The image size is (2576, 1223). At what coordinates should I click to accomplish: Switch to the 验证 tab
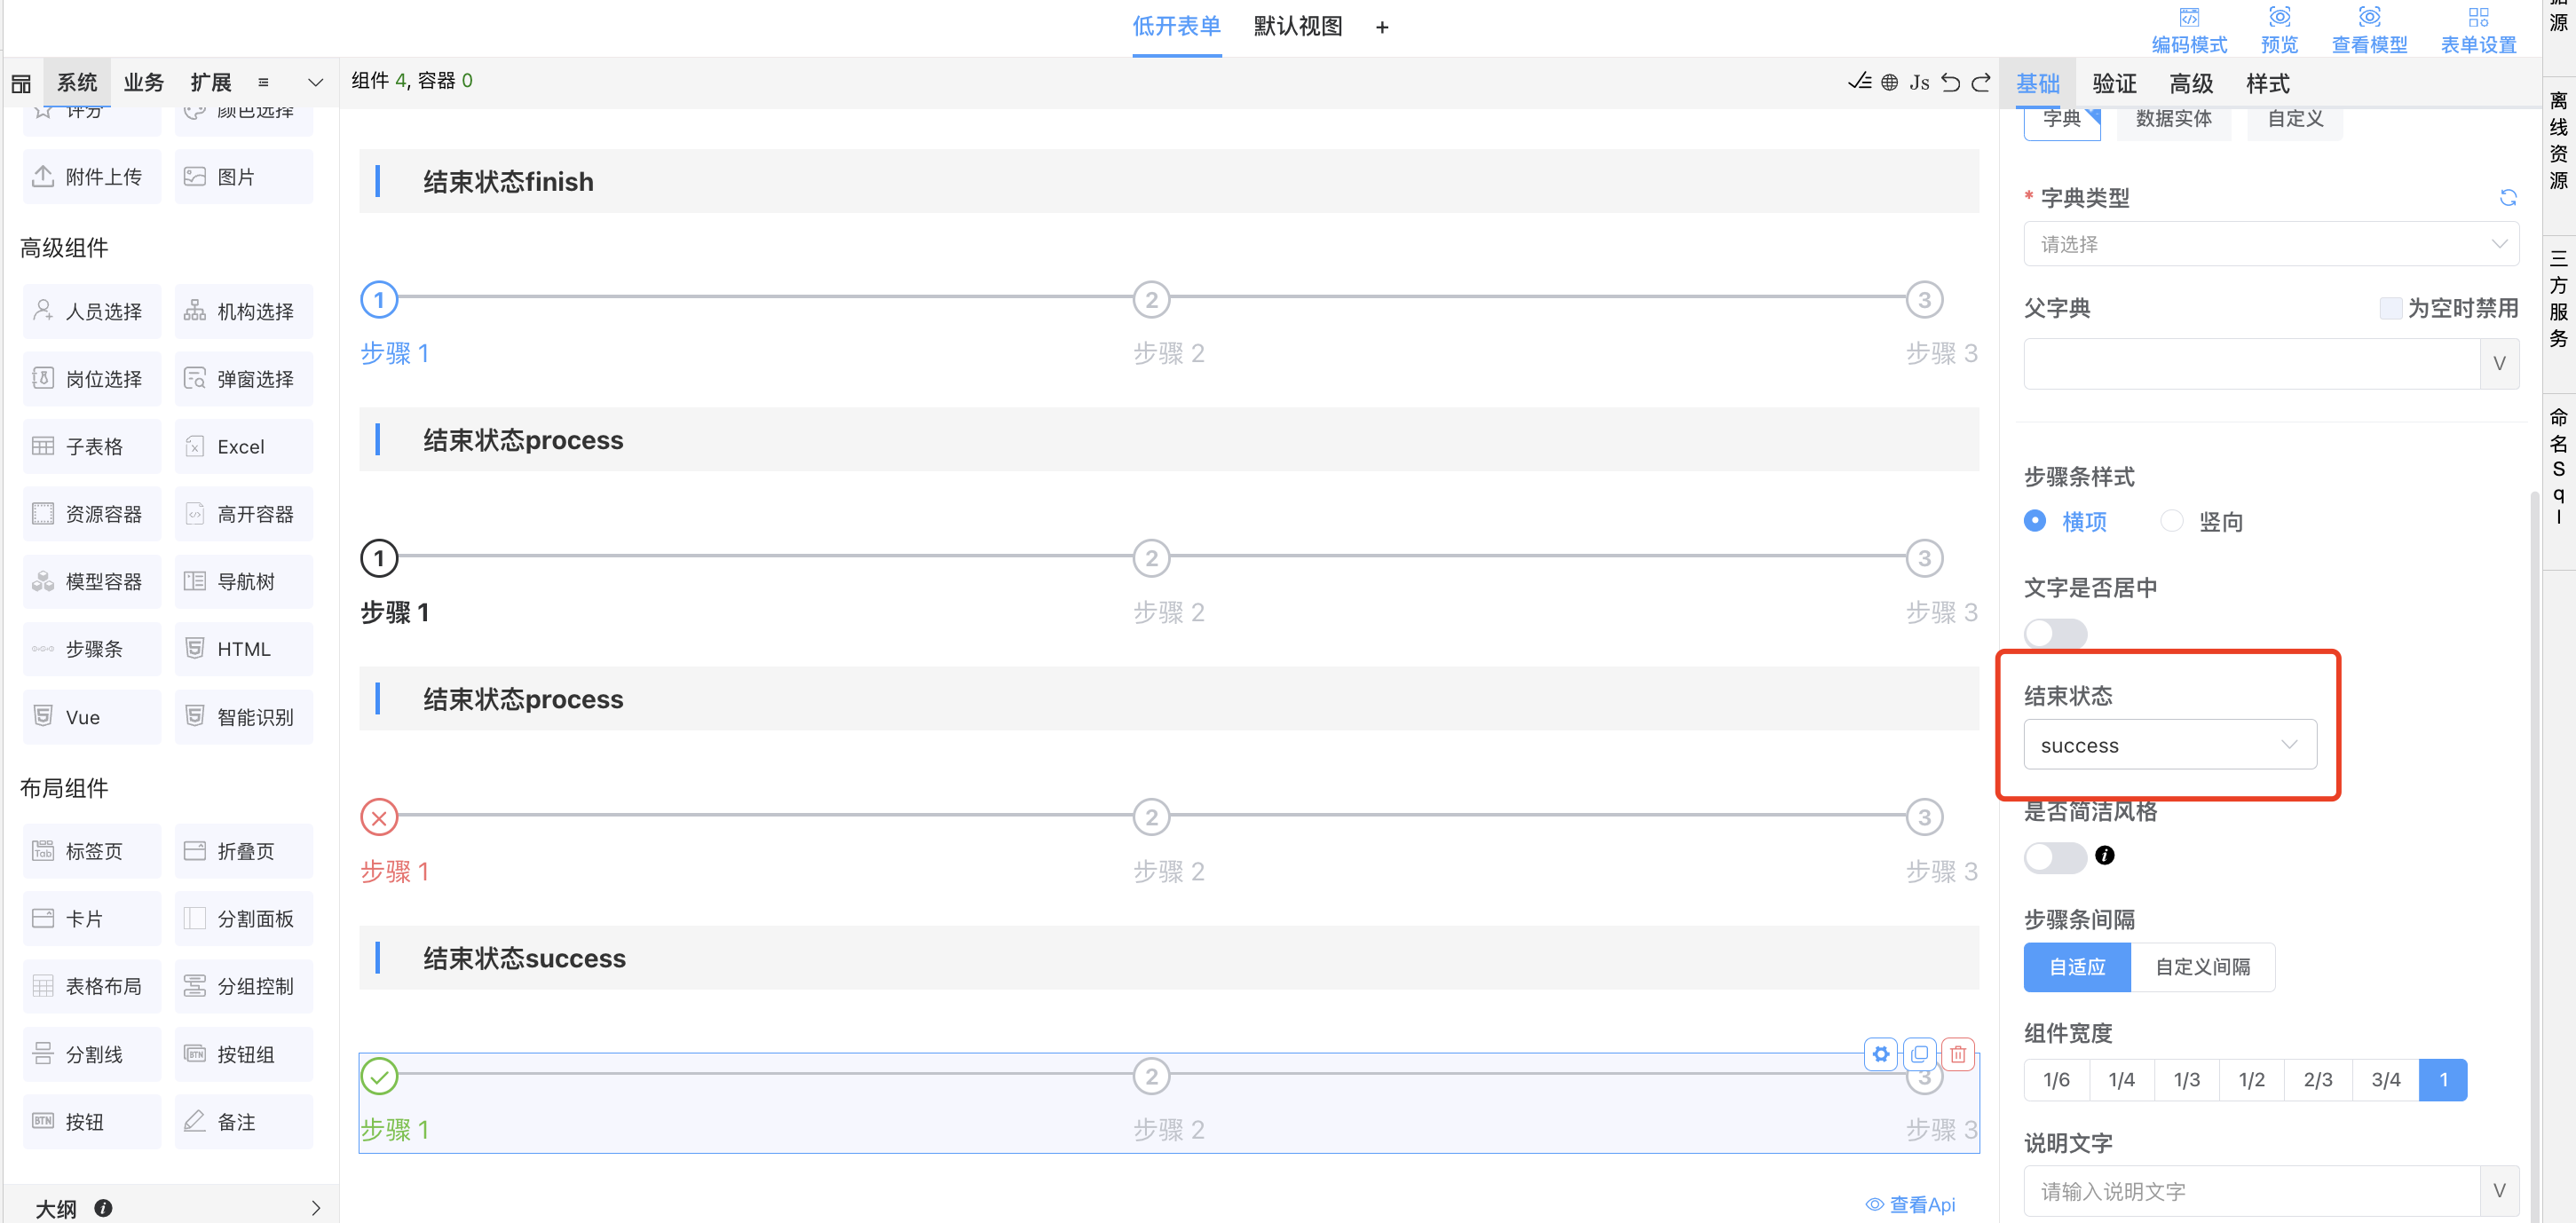(x=2114, y=84)
